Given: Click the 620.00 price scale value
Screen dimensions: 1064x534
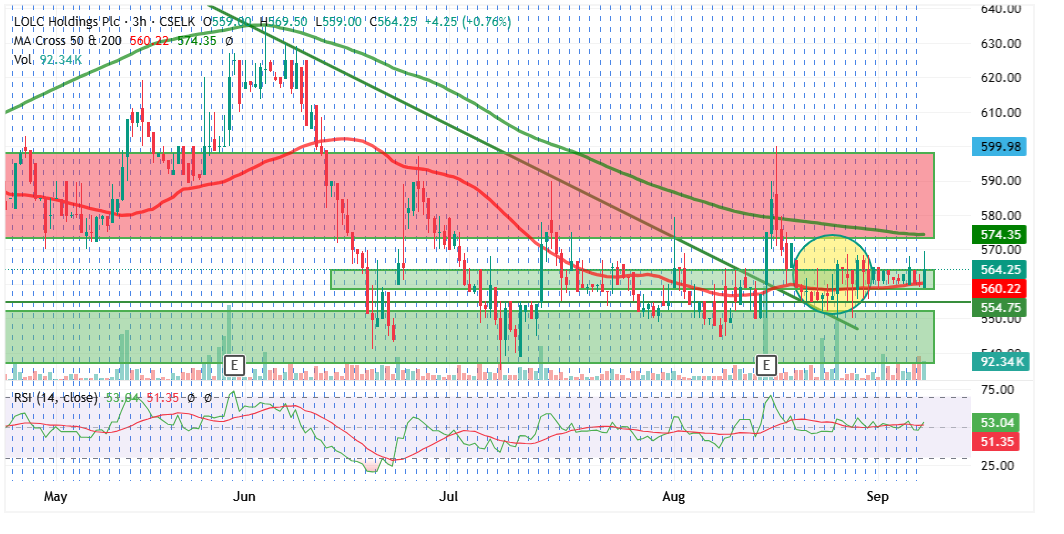Looking at the screenshot, I should coord(1001,77).
